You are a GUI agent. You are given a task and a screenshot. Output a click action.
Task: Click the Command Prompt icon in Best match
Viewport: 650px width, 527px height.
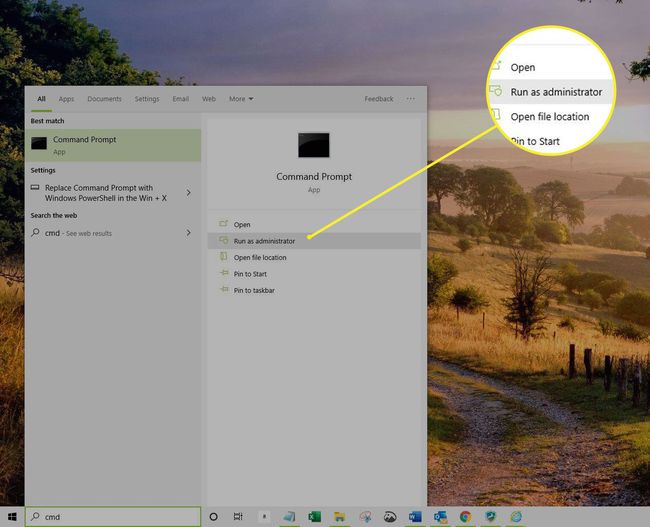click(x=39, y=143)
